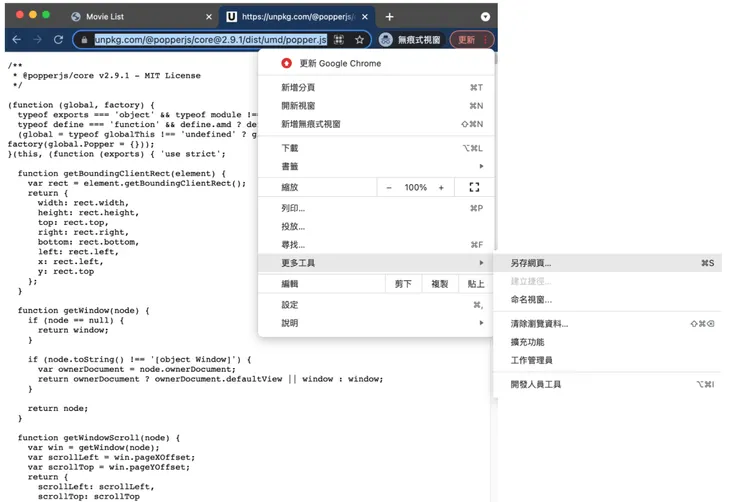Enter full screen via the zoom row icon
The image size is (740, 502).
[x=474, y=187]
